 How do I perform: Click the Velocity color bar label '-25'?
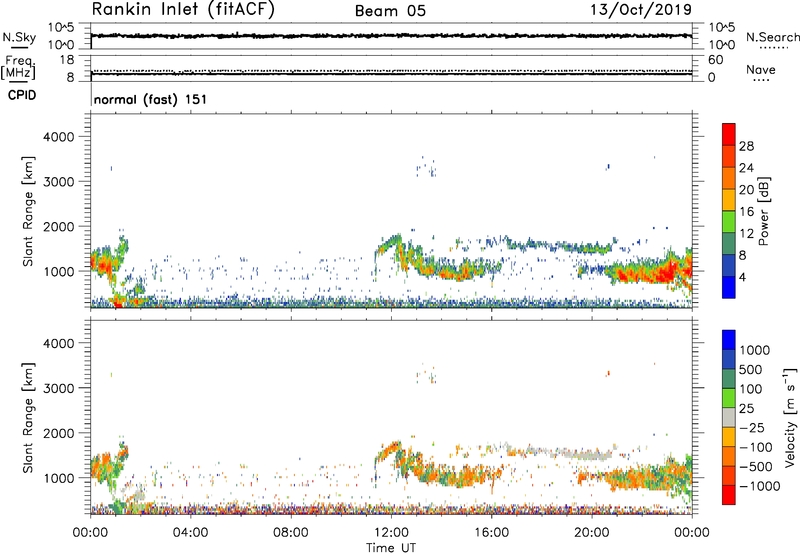point(750,427)
